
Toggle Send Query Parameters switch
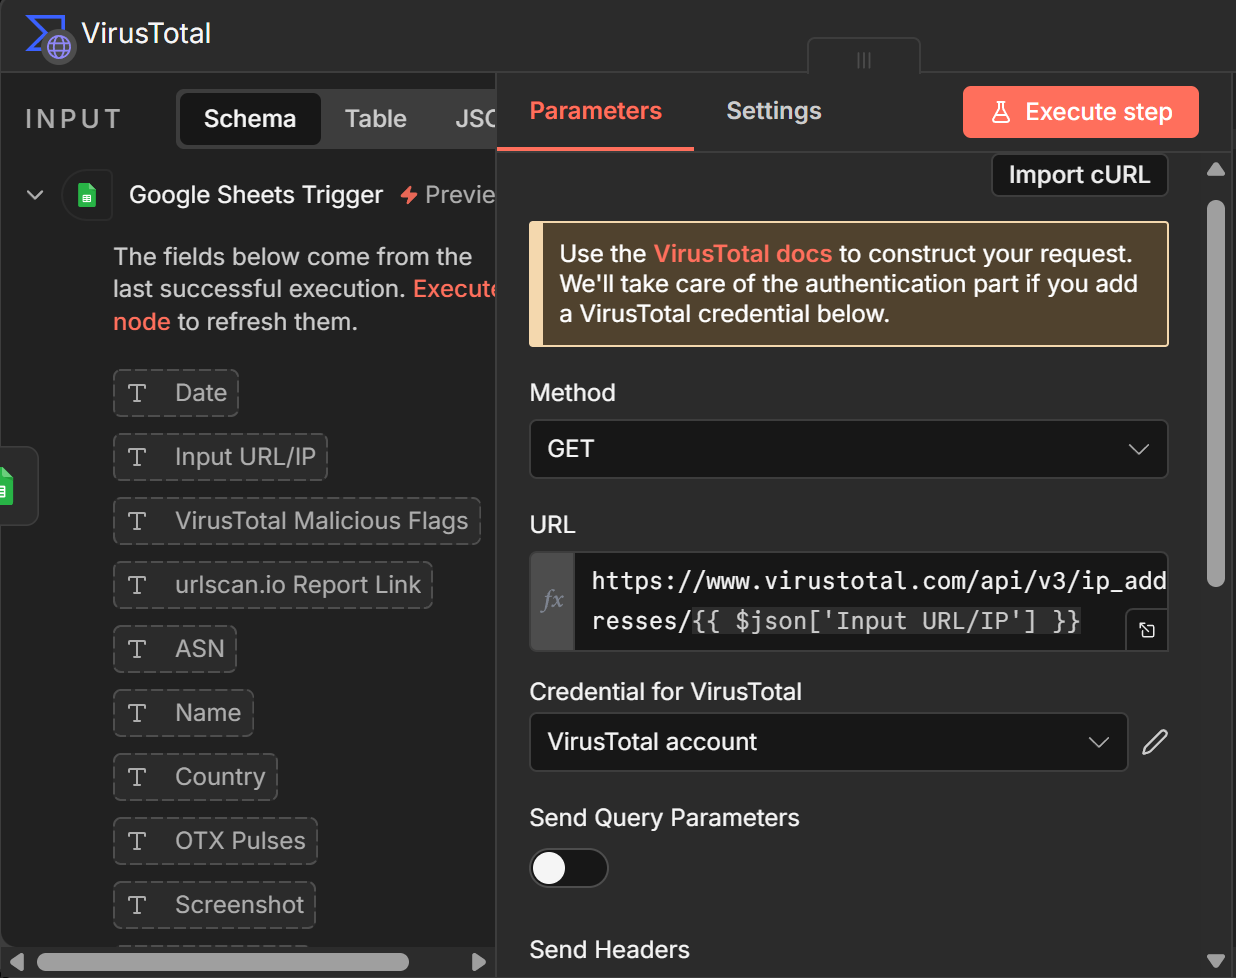[x=568, y=868]
